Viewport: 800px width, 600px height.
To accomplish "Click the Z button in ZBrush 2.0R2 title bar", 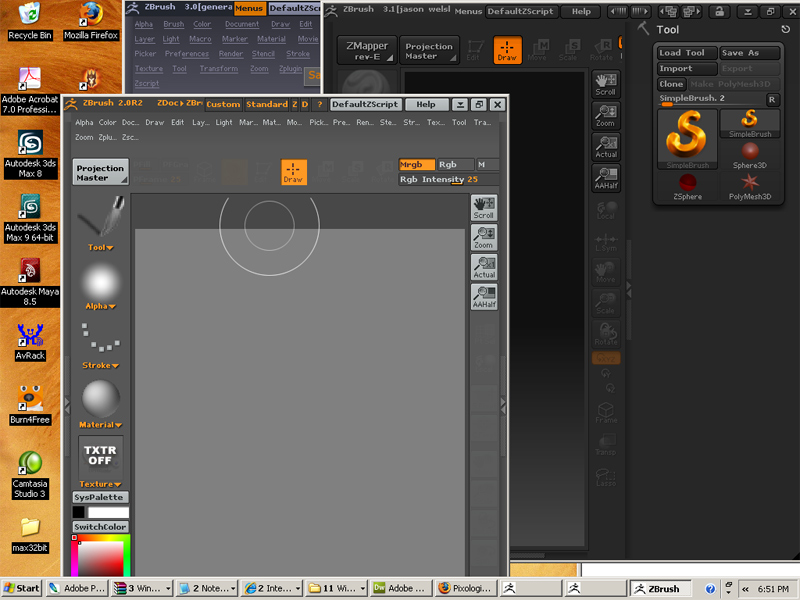I will pyautogui.click(x=294, y=104).
